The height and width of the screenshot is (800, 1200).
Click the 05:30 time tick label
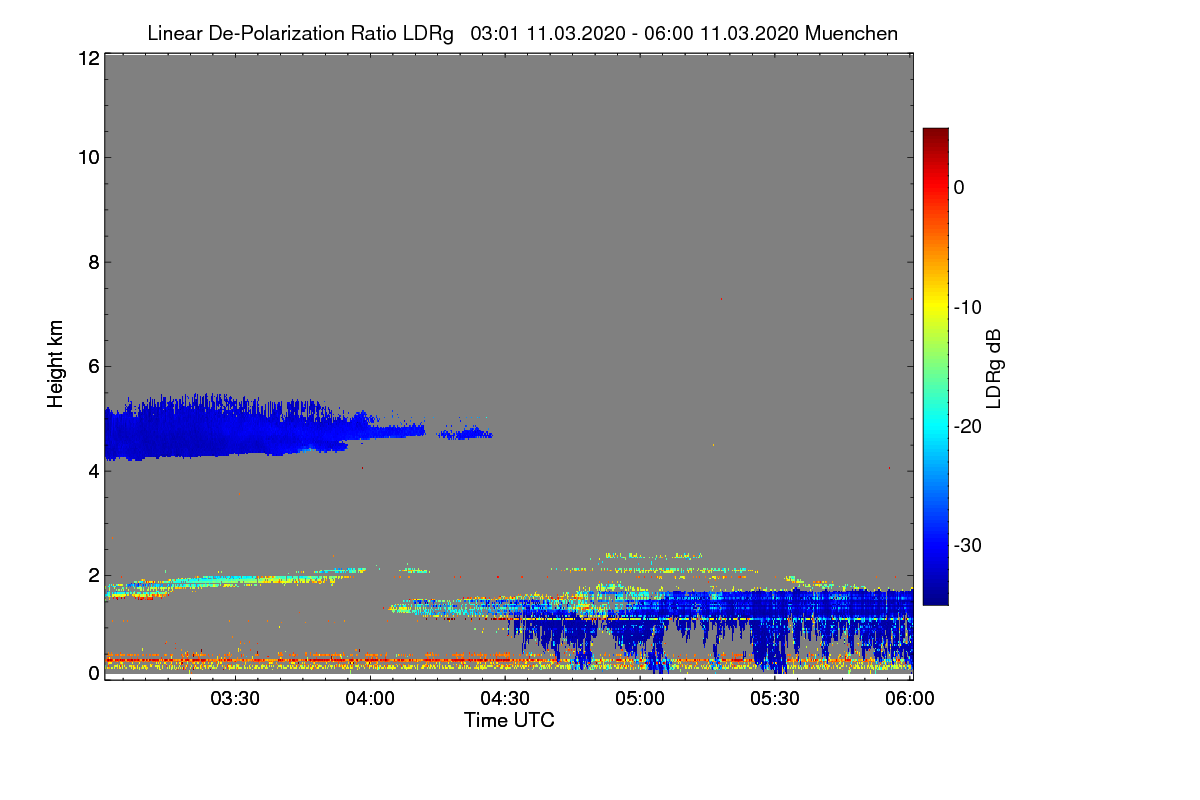775,698
